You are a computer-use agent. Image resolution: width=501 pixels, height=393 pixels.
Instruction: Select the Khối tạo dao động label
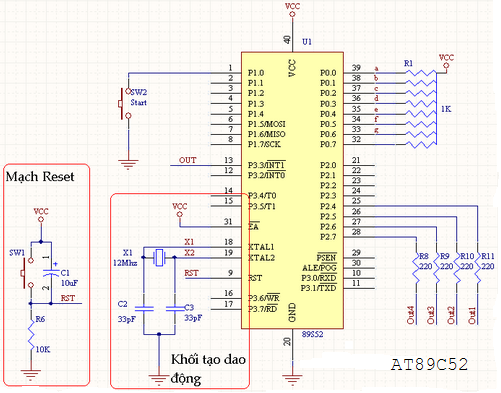click(x=208, y=369)
